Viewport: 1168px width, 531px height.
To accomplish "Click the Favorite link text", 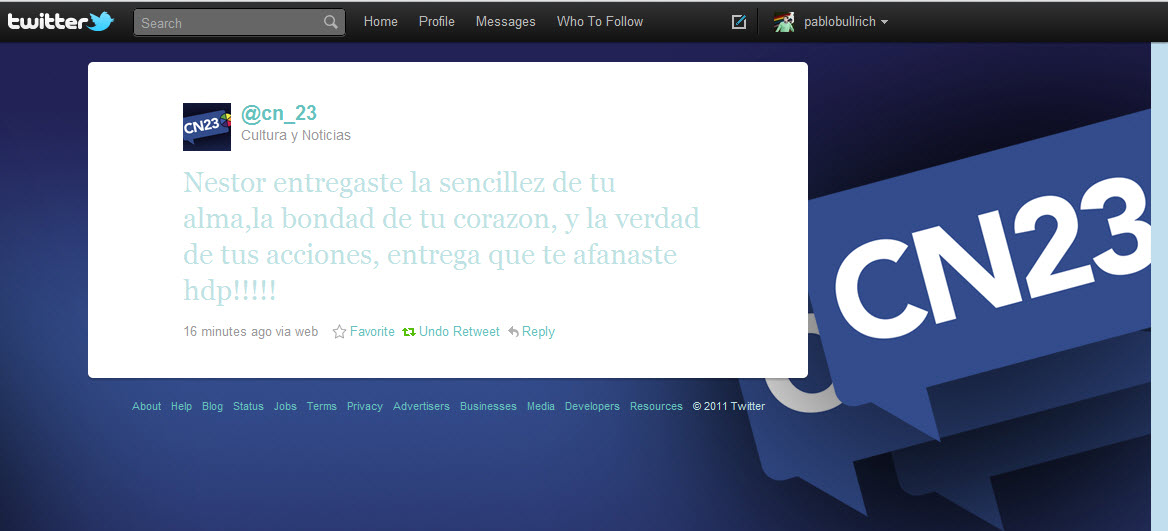I will [x=372, y=332].
